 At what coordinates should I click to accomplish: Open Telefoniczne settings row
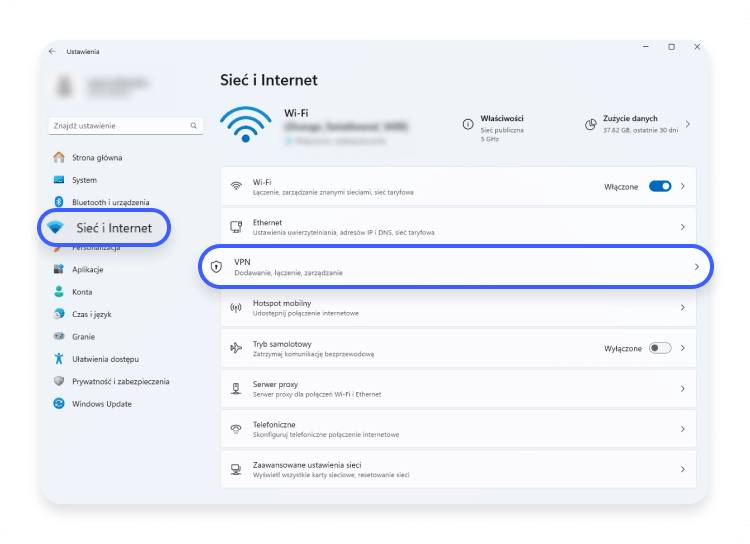458,429
